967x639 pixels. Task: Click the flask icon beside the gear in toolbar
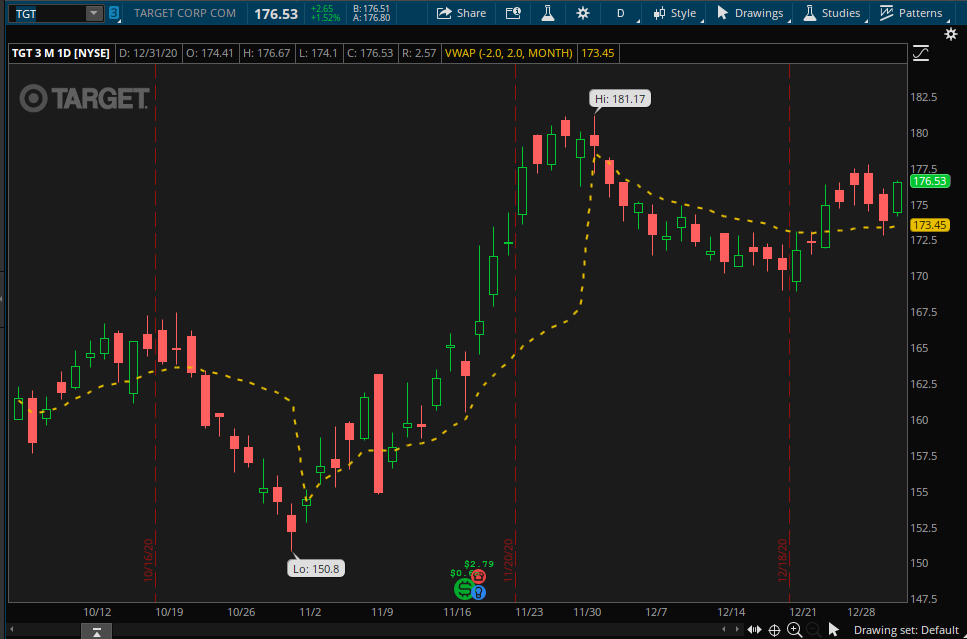tap(548, 13)
